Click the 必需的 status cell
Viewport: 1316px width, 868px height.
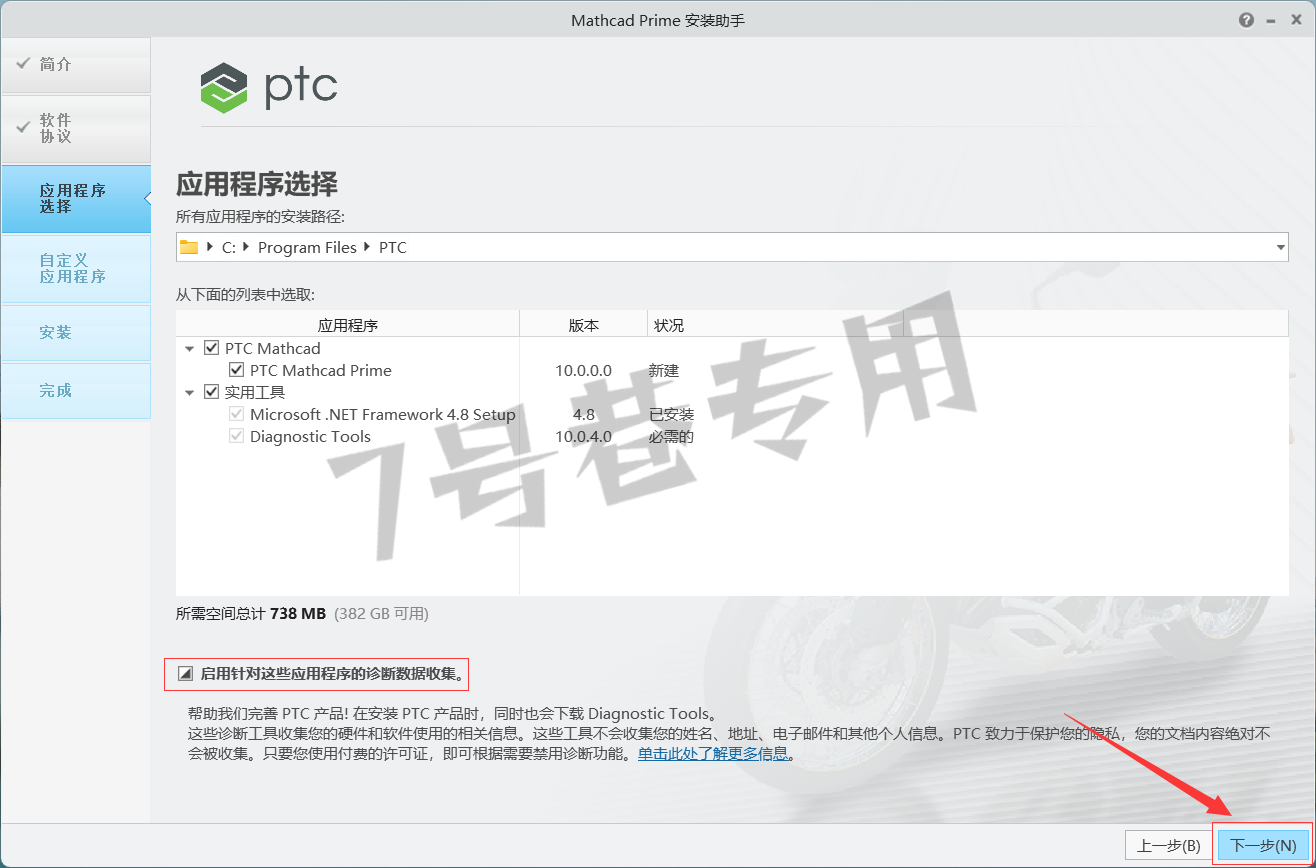(672, 436)
